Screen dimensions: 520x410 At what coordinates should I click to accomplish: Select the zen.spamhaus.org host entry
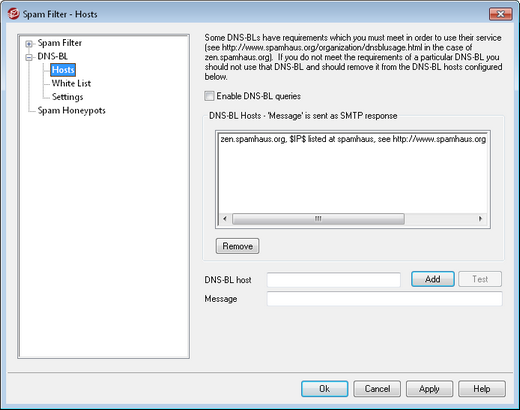(x=353, y=139)
